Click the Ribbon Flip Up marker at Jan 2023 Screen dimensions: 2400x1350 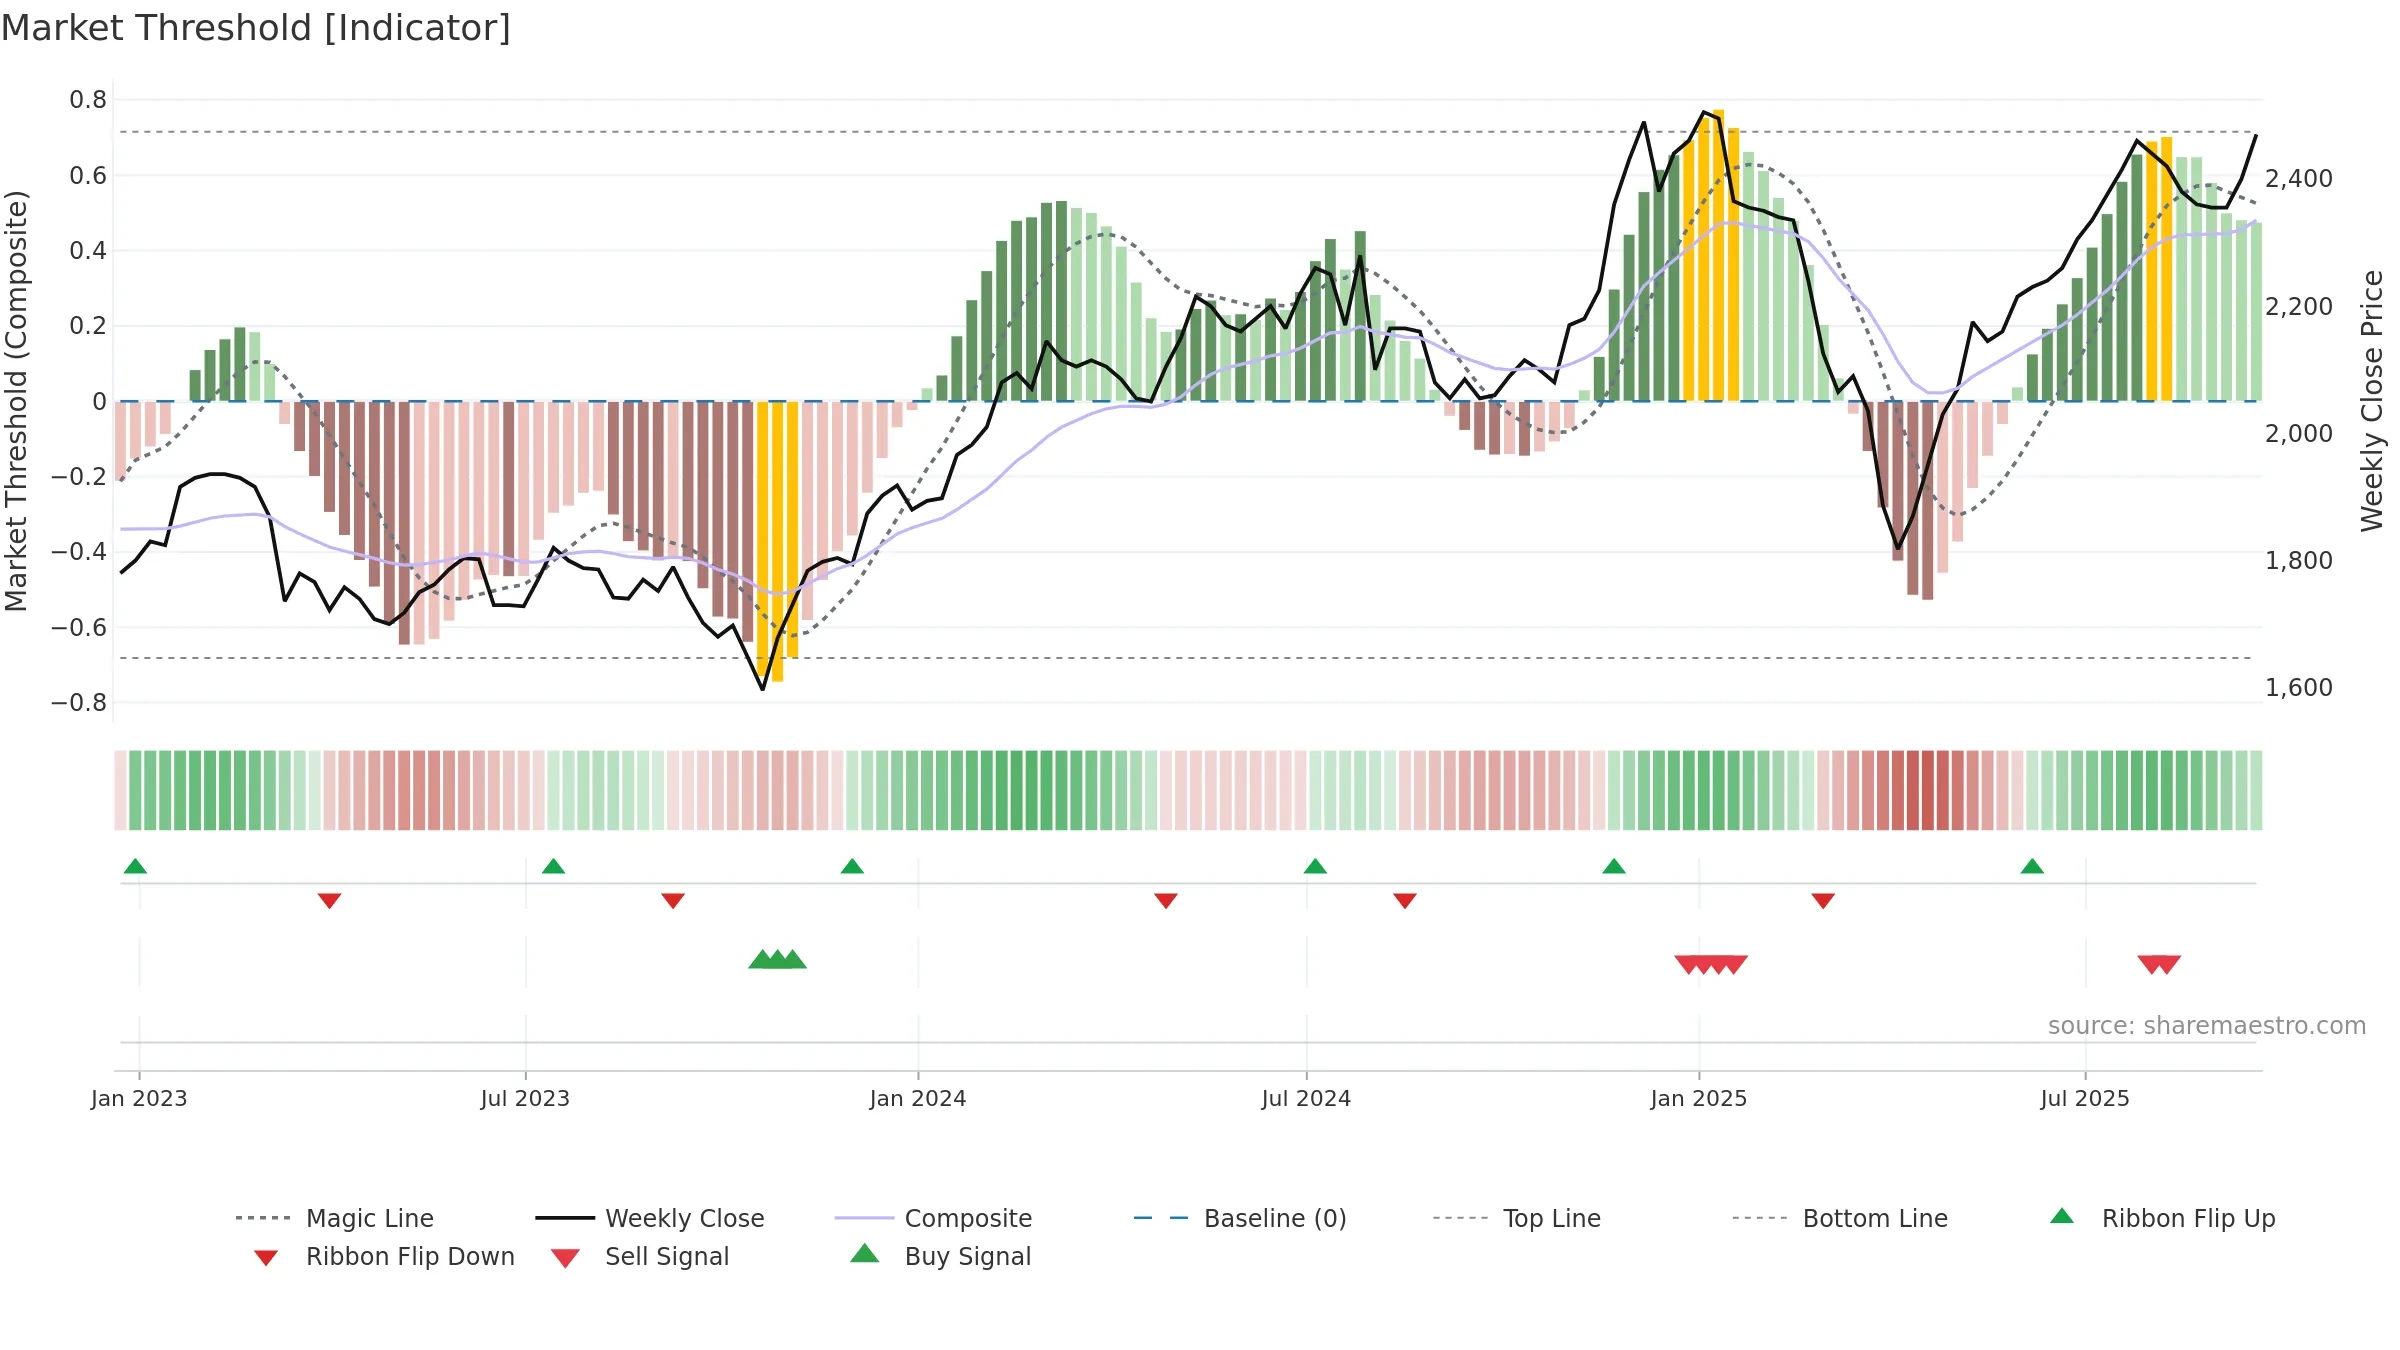click(x=135, y=866)
